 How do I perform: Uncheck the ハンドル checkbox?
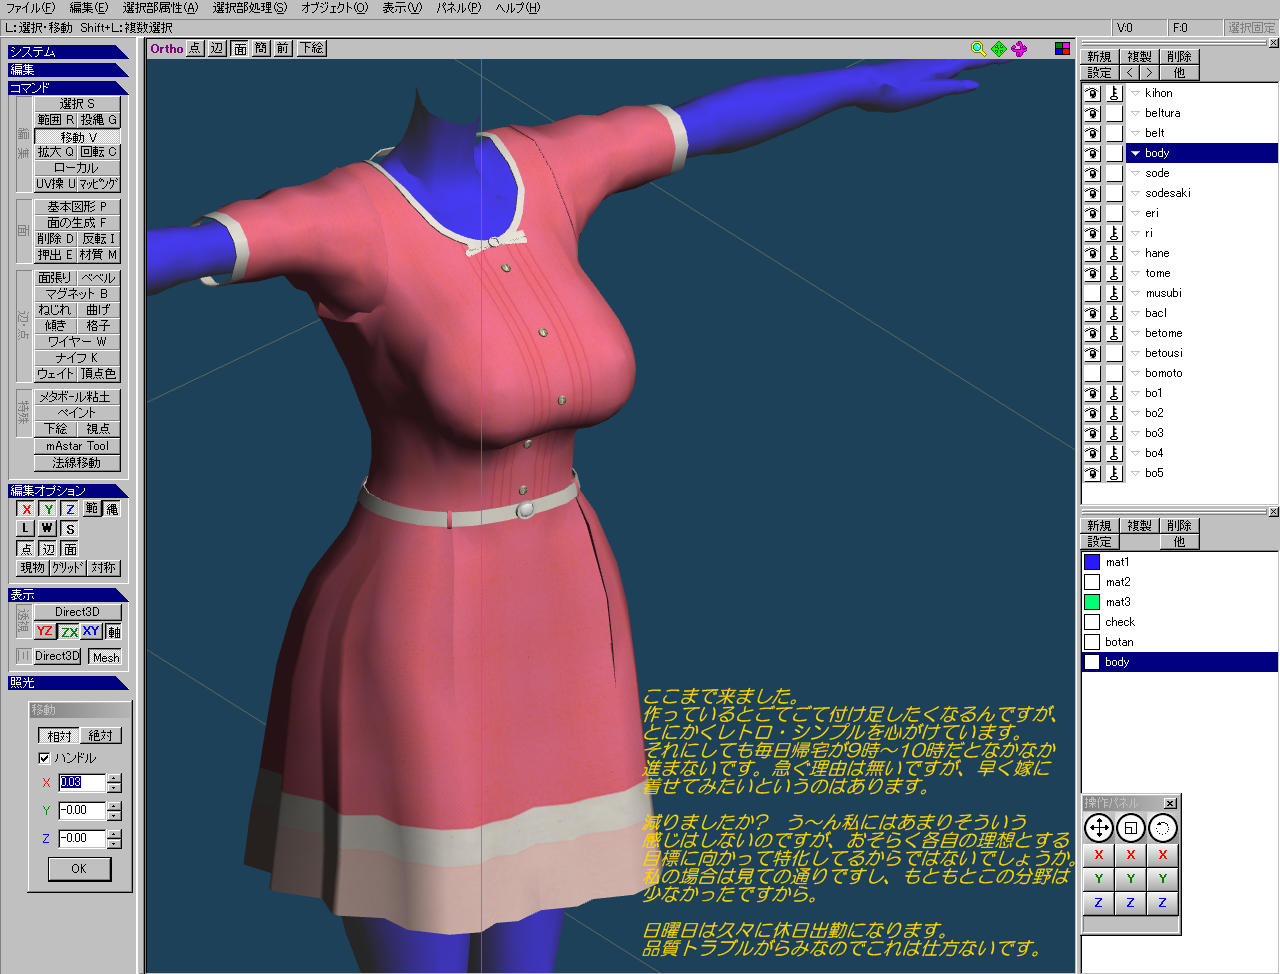click(44, 758)
